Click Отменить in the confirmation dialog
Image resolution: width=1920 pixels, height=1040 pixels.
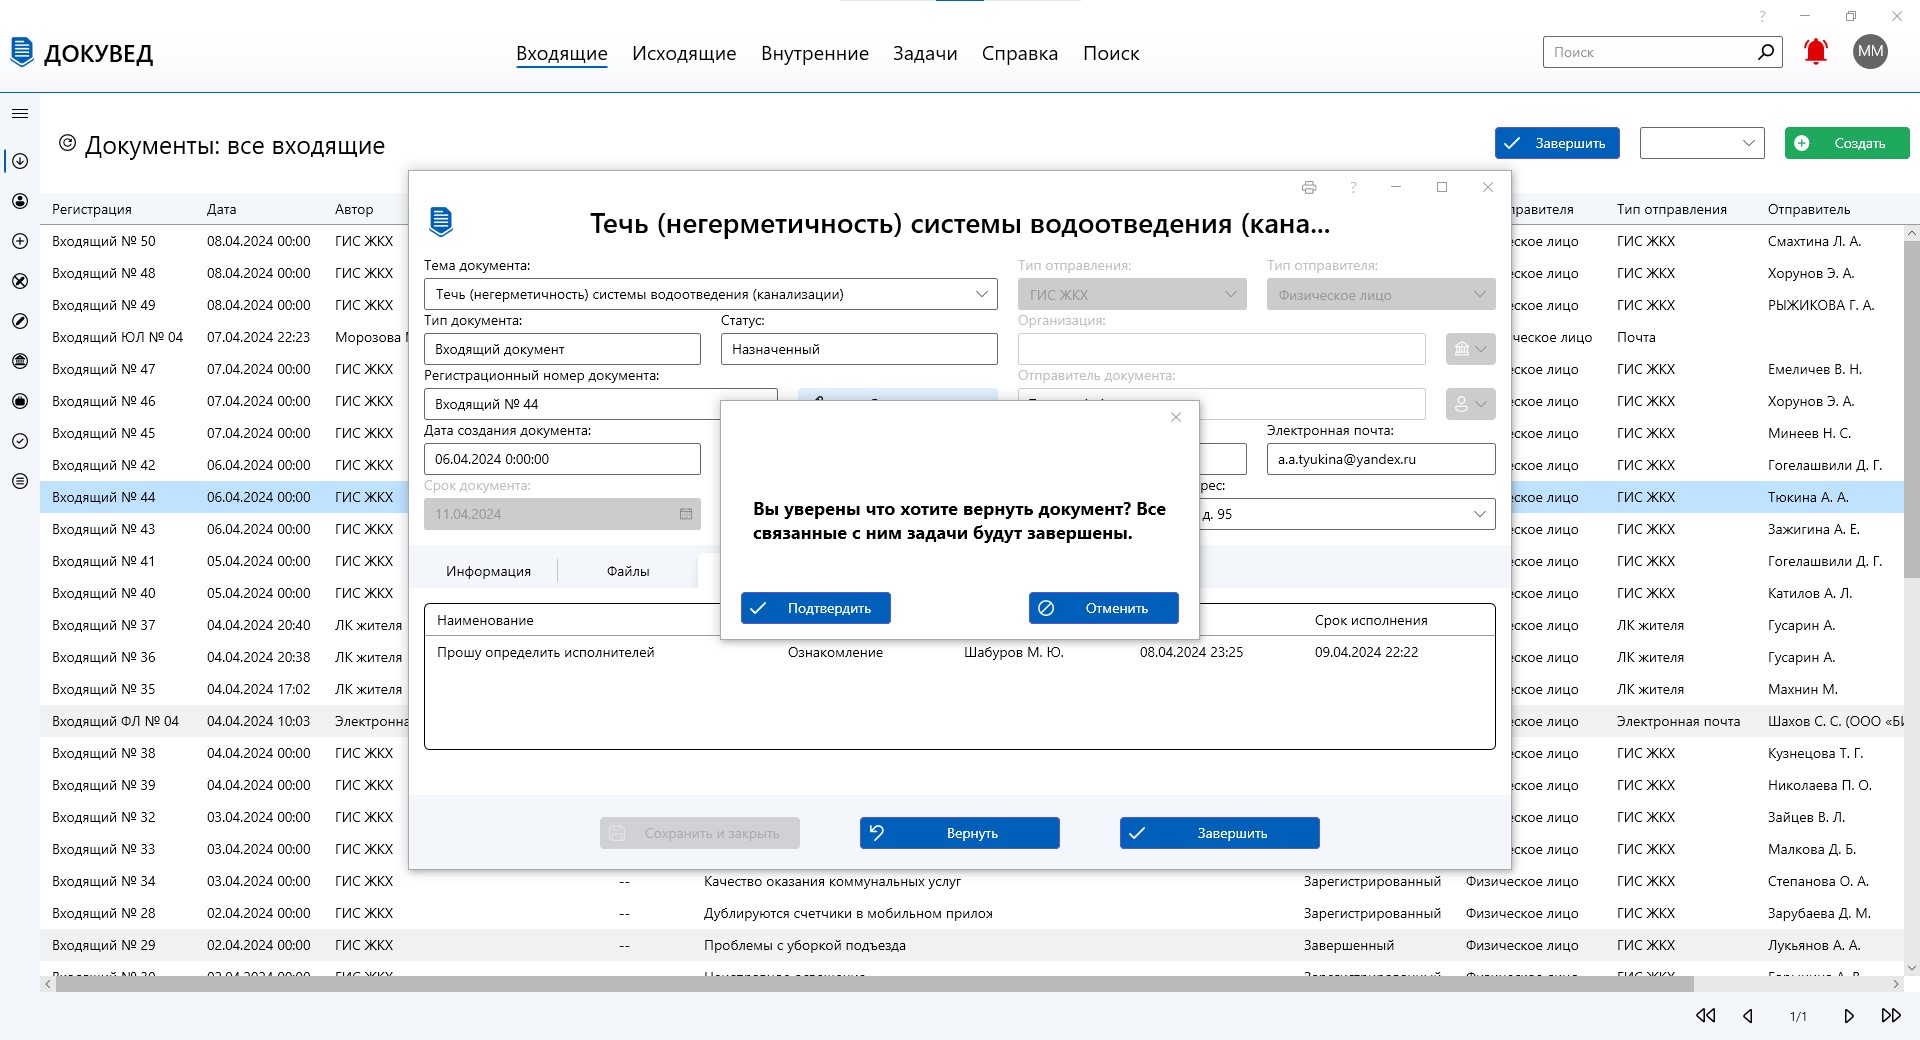click(1104, 608)
